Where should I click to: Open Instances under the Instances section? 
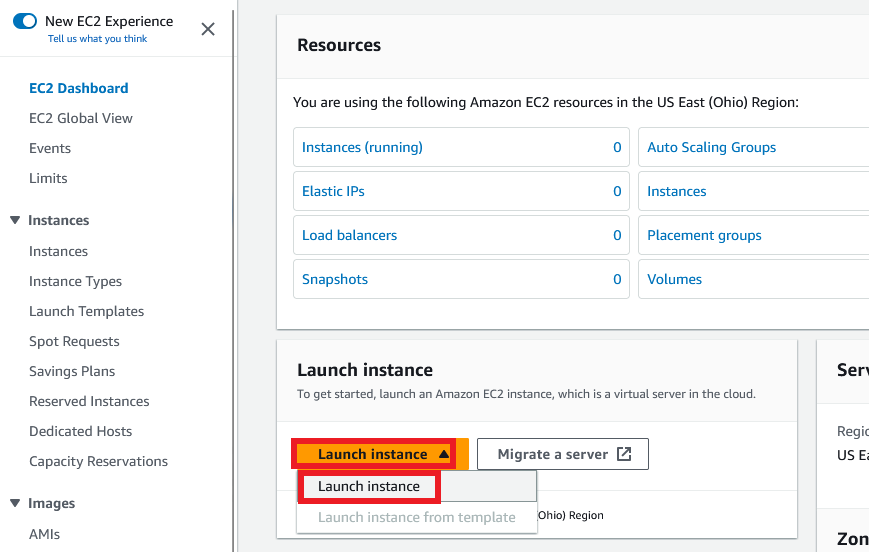58,251
